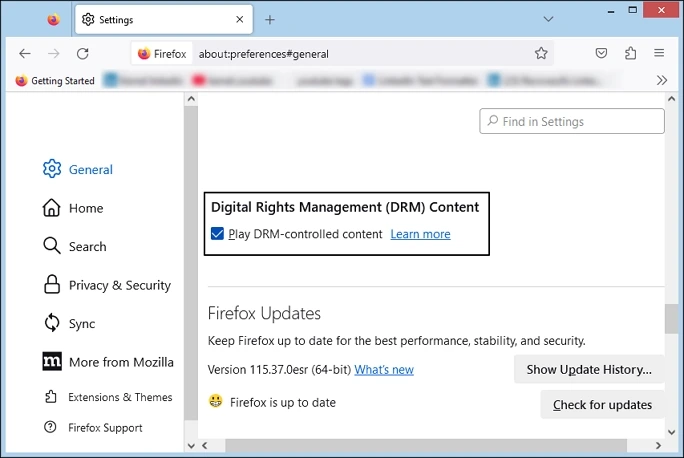Viewport: 684px width, 458px height.
Task: Open Firefox Support link
Action: click(x=93, y=427)
